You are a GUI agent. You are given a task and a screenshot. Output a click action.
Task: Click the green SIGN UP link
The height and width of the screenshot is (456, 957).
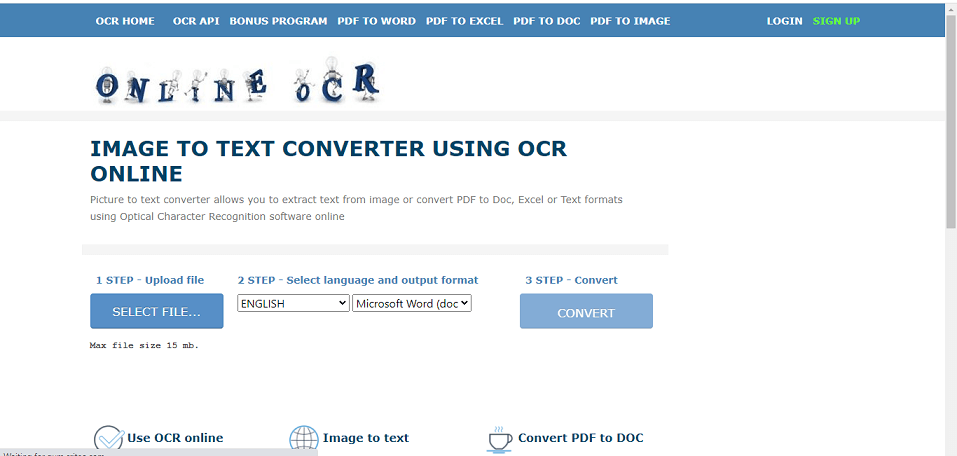click(836, 21)
